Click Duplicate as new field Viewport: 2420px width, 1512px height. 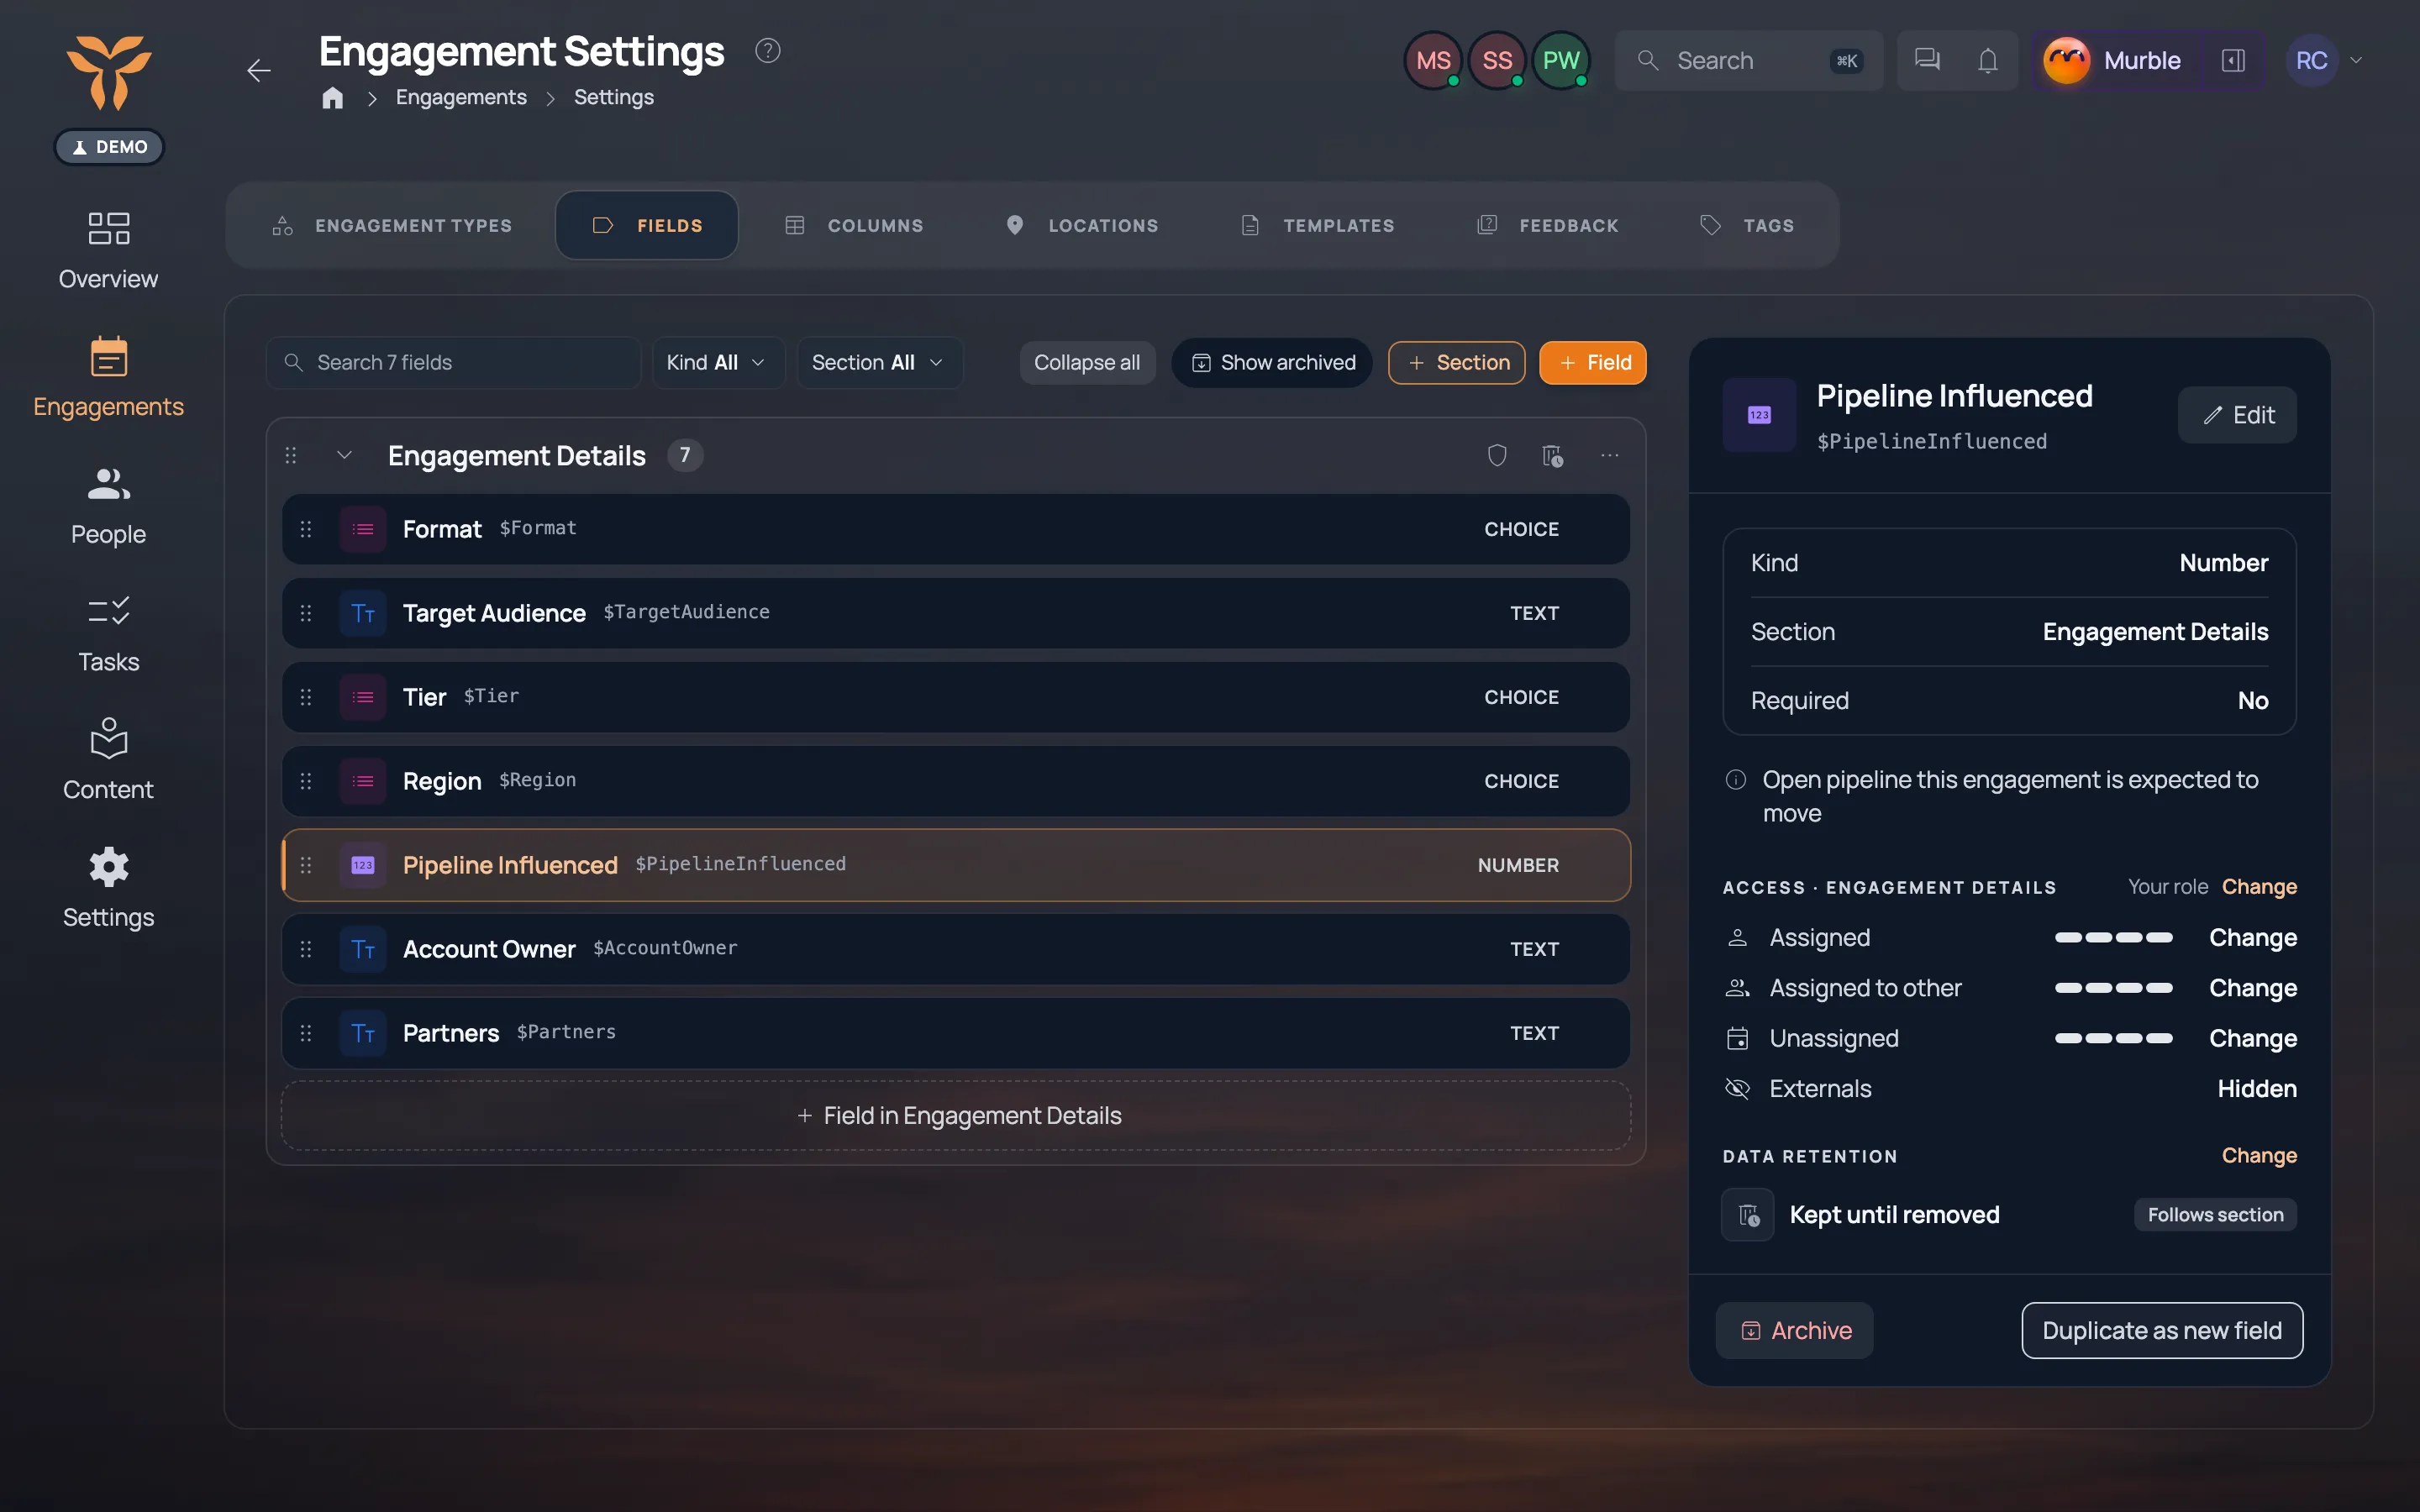[x=2162, y=1330]
